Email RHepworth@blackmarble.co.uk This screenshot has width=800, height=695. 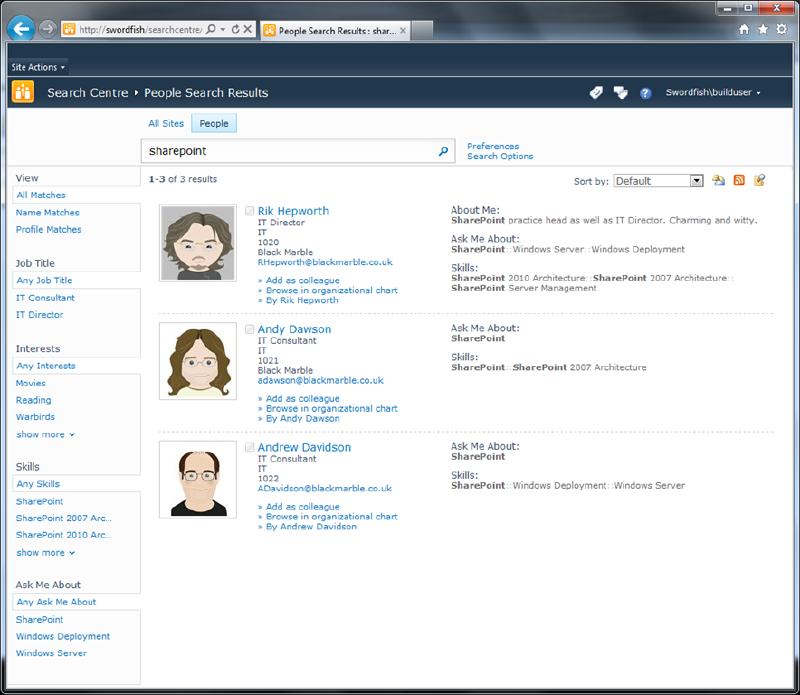tap(325, 262)
